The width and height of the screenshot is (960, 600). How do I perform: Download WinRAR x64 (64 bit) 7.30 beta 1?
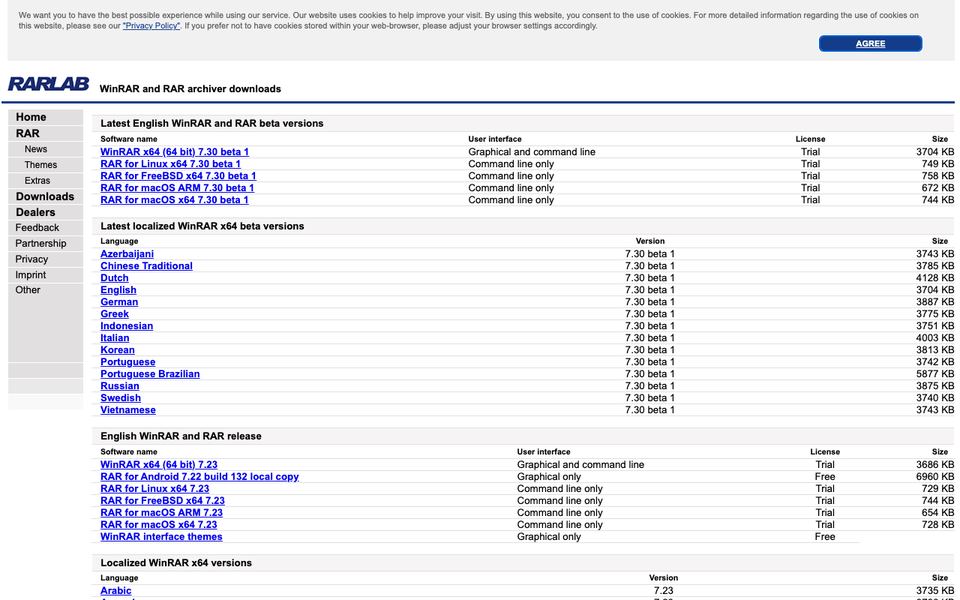point(174,152)
